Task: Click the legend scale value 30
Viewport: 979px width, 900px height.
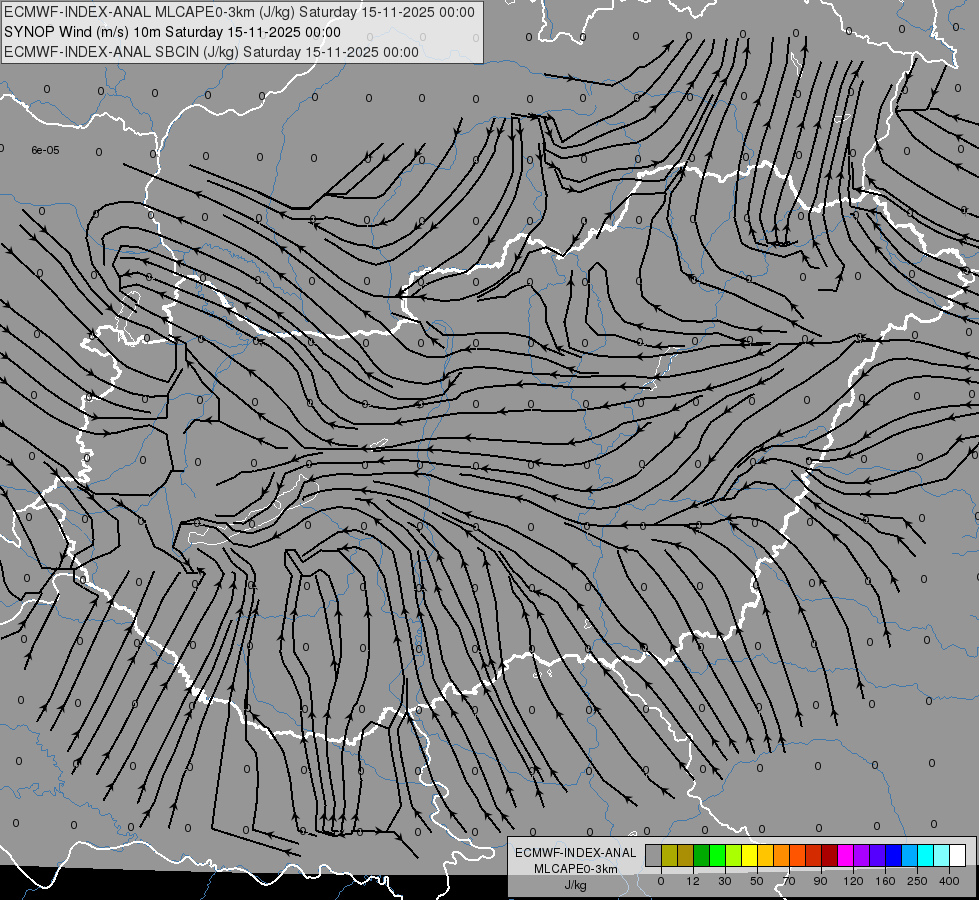Action: [725, 881]
